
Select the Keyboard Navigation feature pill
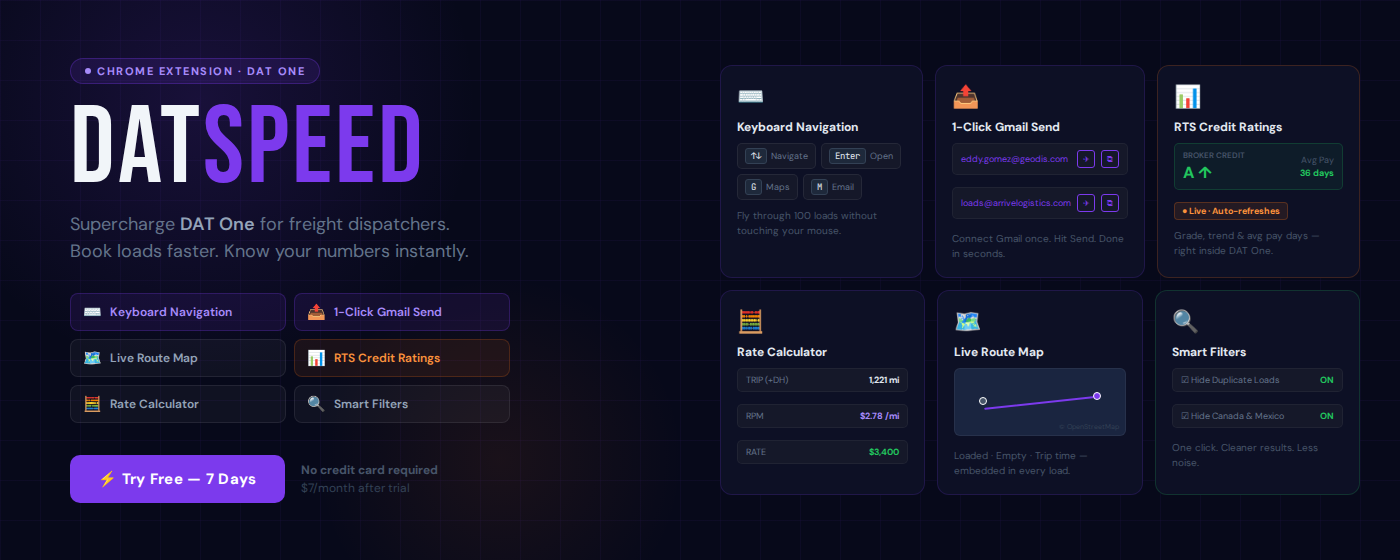pos(178,312)
